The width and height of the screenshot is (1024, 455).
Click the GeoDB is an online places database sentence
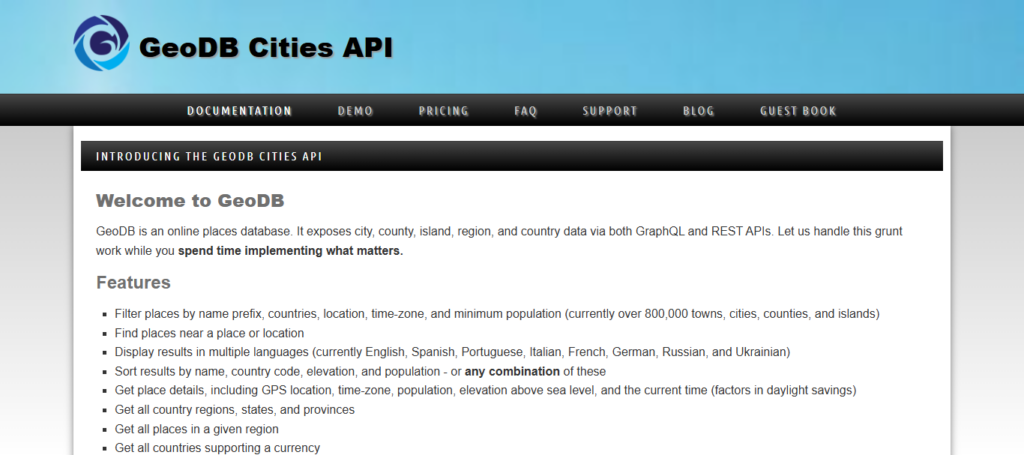(x=194, y=232)
